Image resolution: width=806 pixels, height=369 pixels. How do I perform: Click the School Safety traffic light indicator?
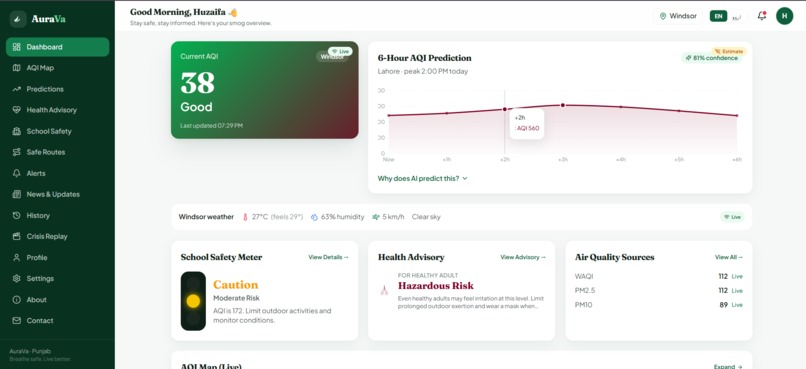coord(193,301)
